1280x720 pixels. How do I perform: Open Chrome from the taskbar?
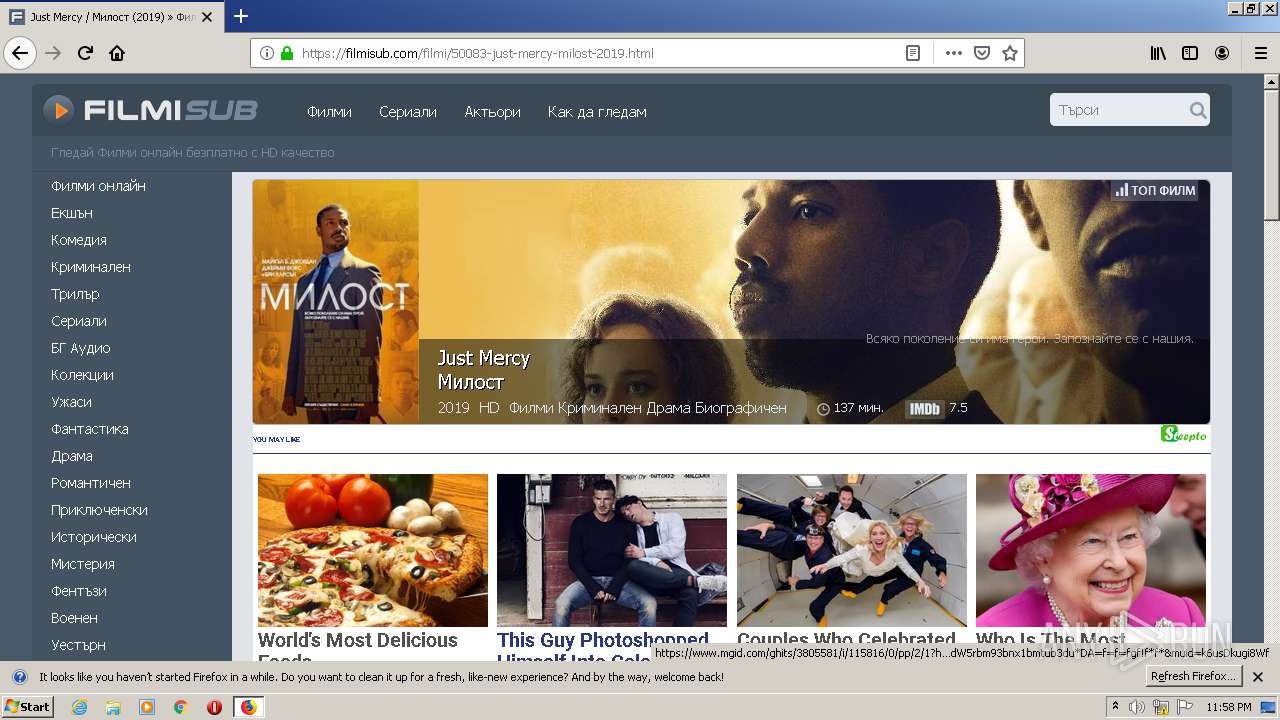pyautogui.click(x=180, y=707)
